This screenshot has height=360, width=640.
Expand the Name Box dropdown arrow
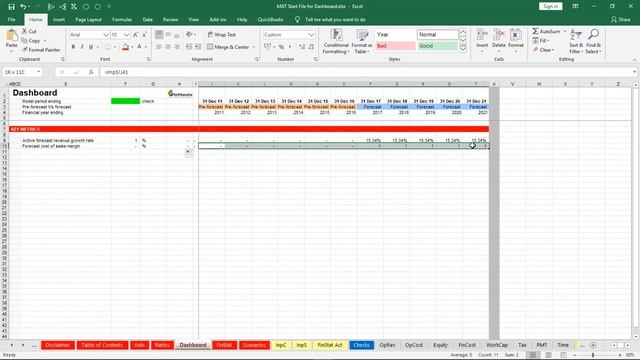(x=38, y=72)
